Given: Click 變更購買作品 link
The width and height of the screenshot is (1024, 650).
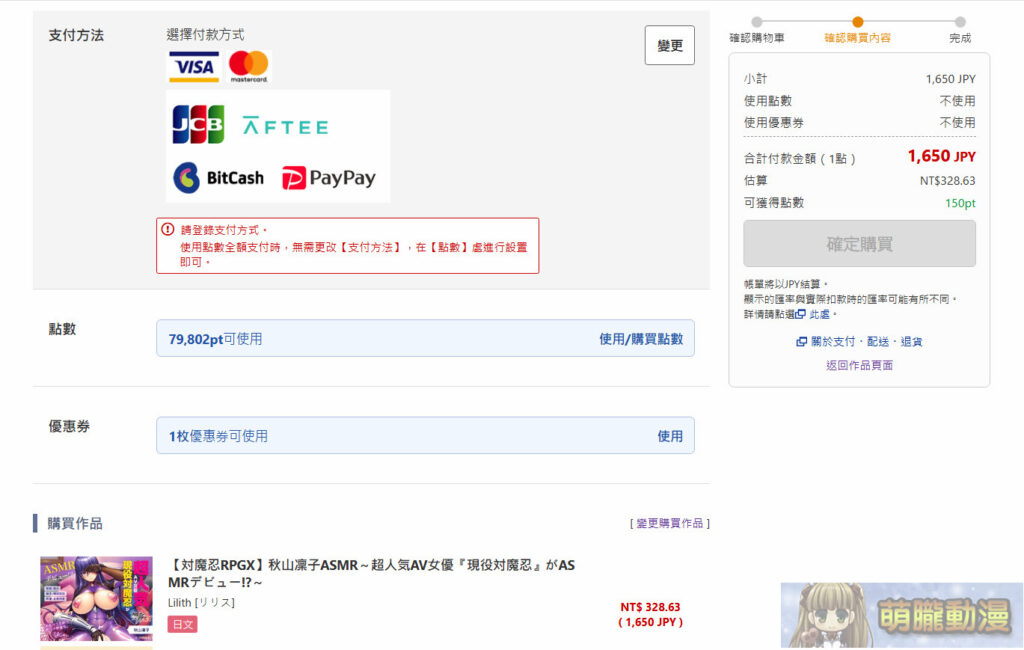Looking at the screenshot, I should pyautogui.click(x=669, y=523).
